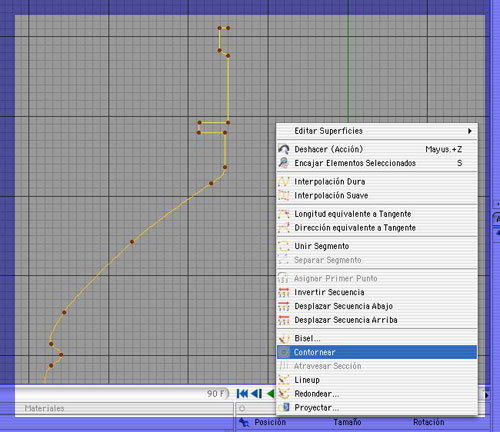Image resolution: width=500 pixels, height=432 pixels.
Task: Click the Invertir Secuencia icon
Action: click(x=284, y=292)
